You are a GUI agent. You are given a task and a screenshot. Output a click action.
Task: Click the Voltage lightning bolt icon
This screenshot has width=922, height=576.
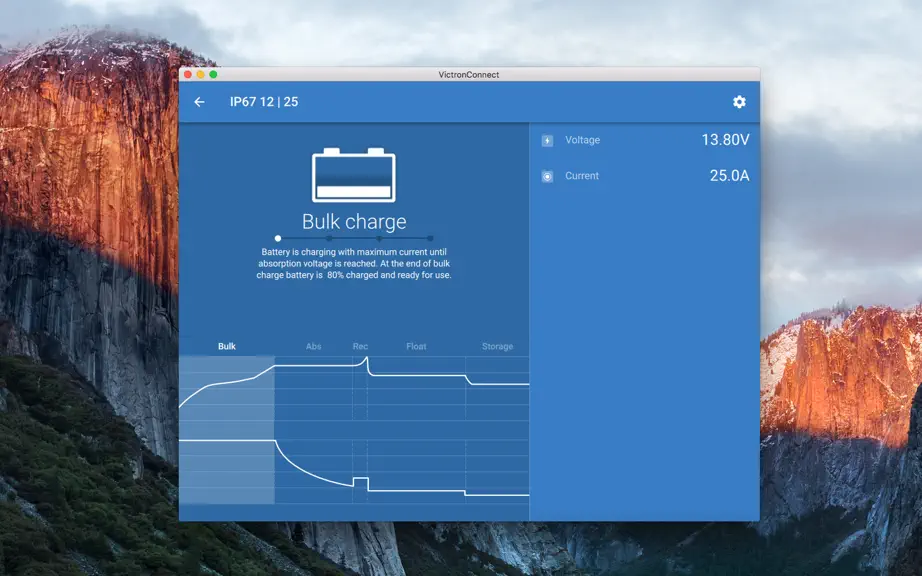tap(547, 140)
